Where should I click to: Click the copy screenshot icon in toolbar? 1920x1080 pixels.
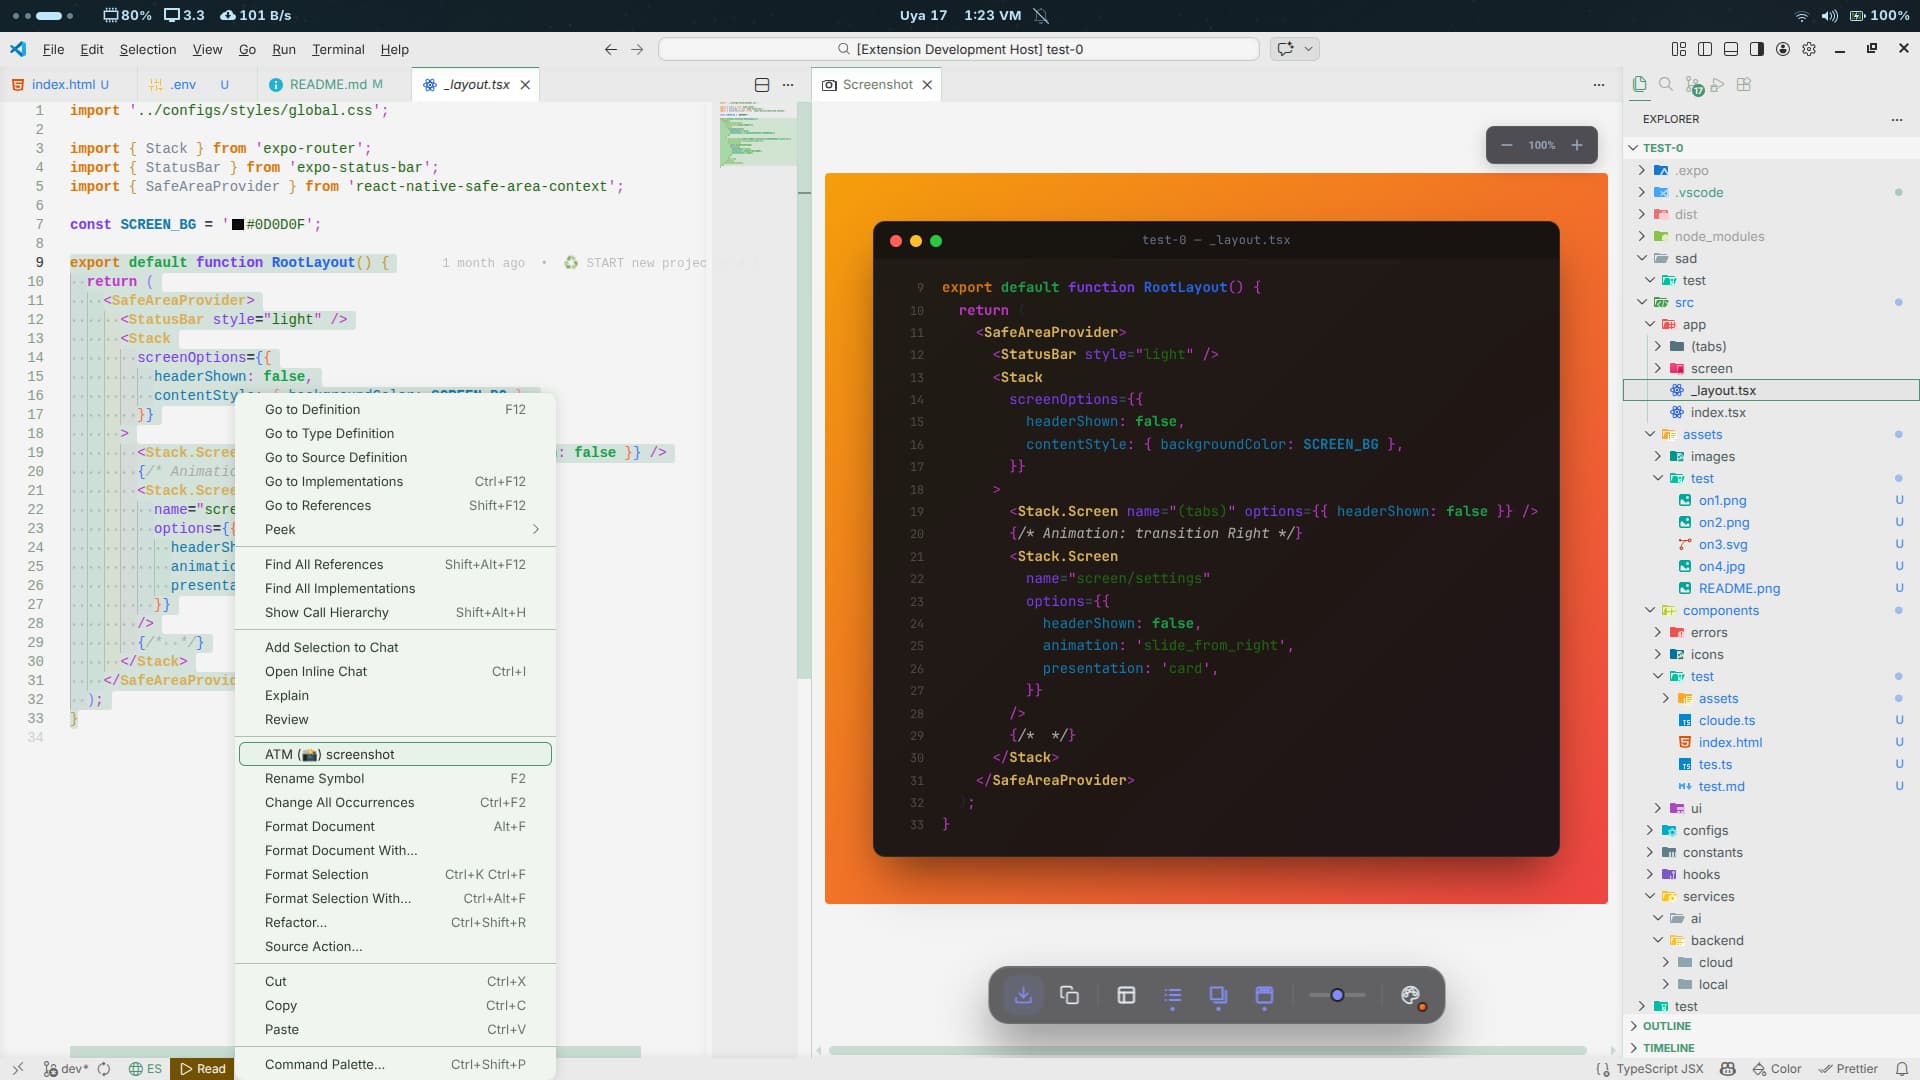coord(1069,995)
